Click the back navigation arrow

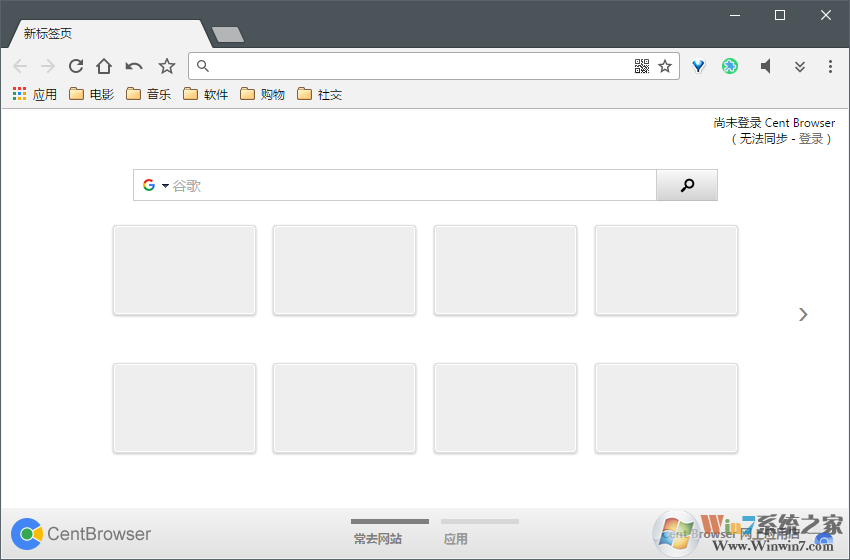pos(20,66)
